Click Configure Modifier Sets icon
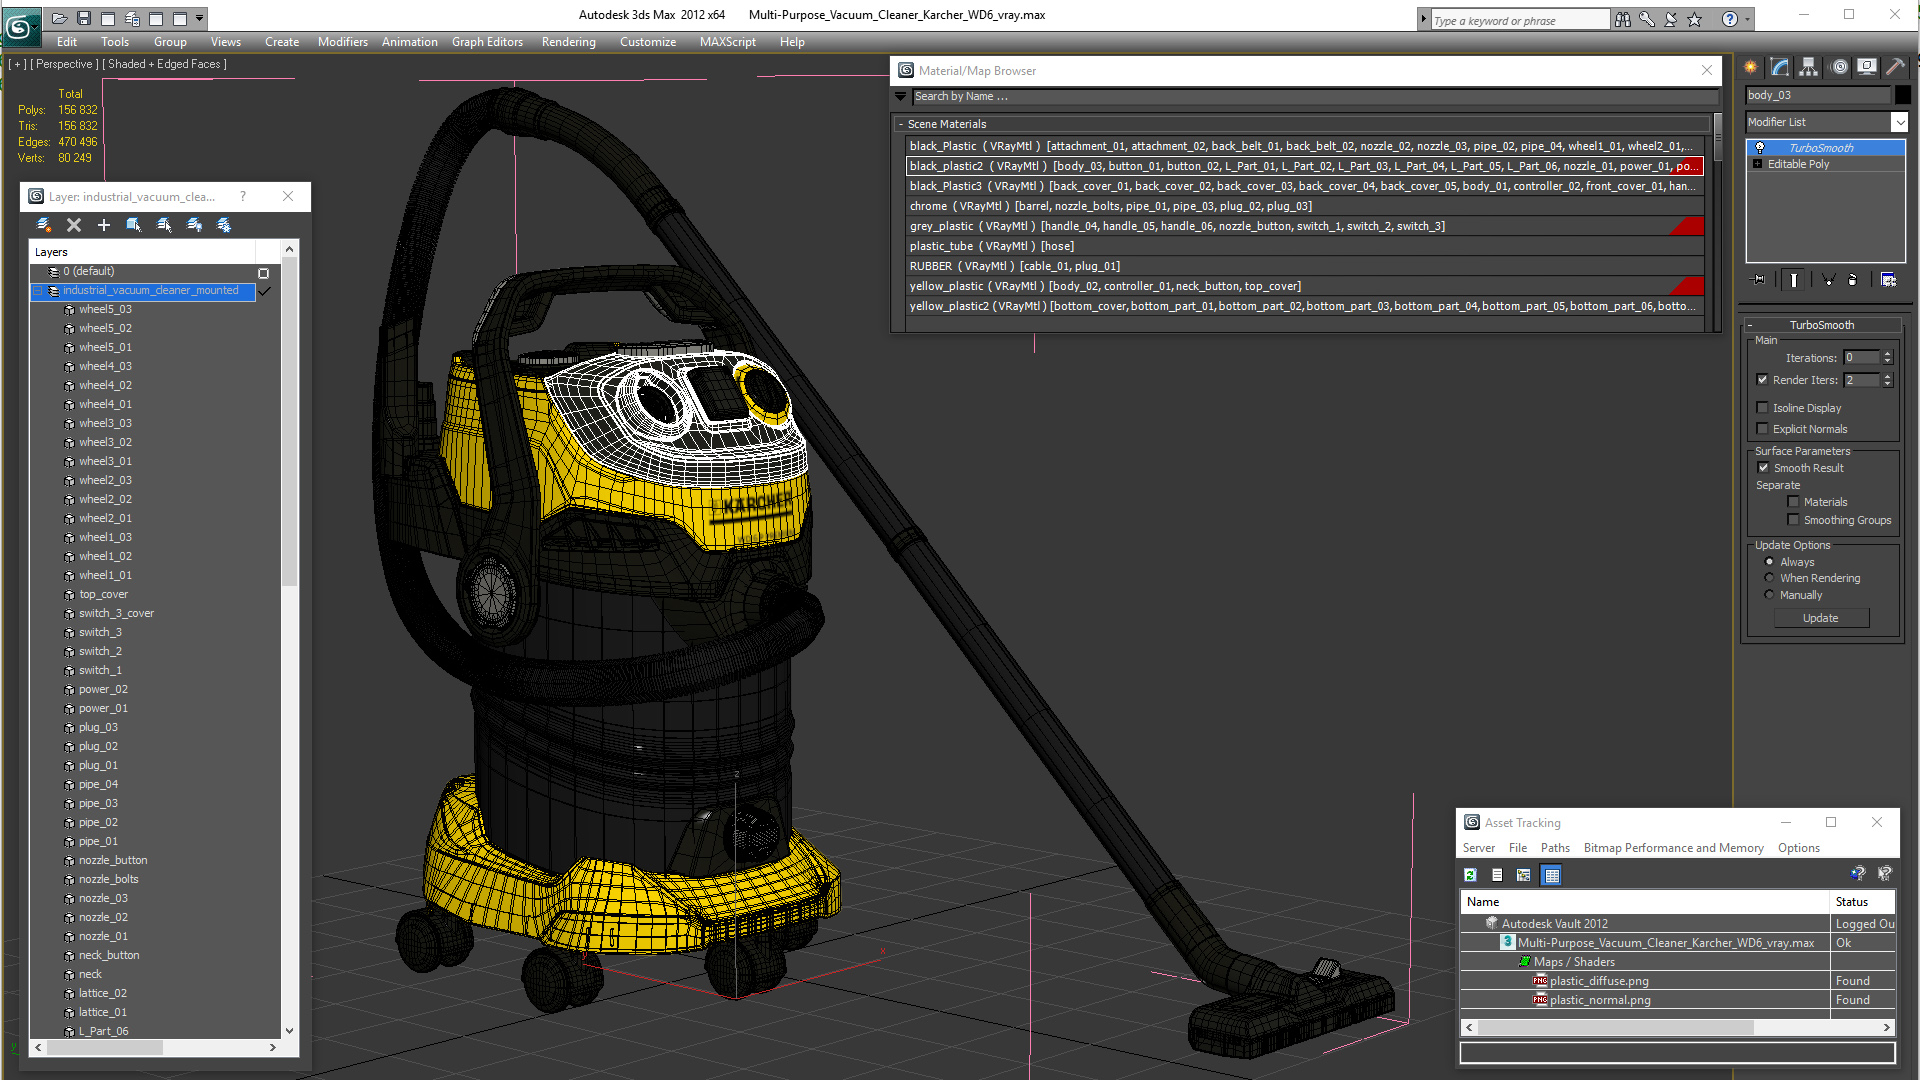This screenshot has width=1920, height=1080. tap(1888, 280)
